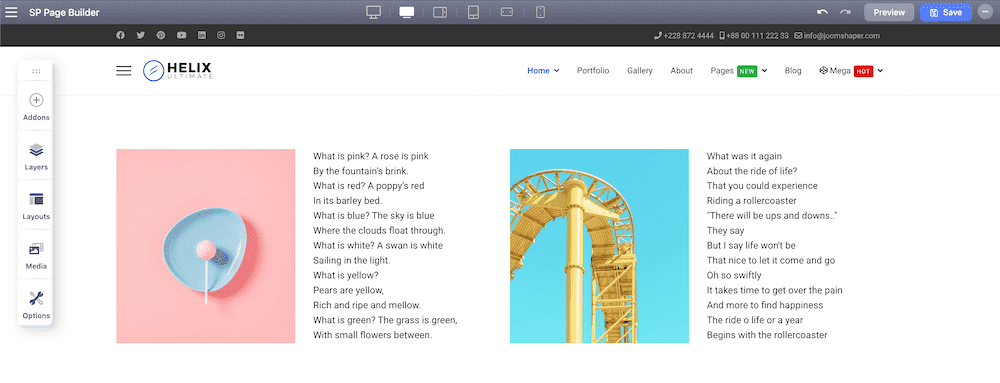Image resolution: width=1000 pixels, height=383 pixels.
Task: Grab the sidebar drag handle dots
Action: coord(36,71)
